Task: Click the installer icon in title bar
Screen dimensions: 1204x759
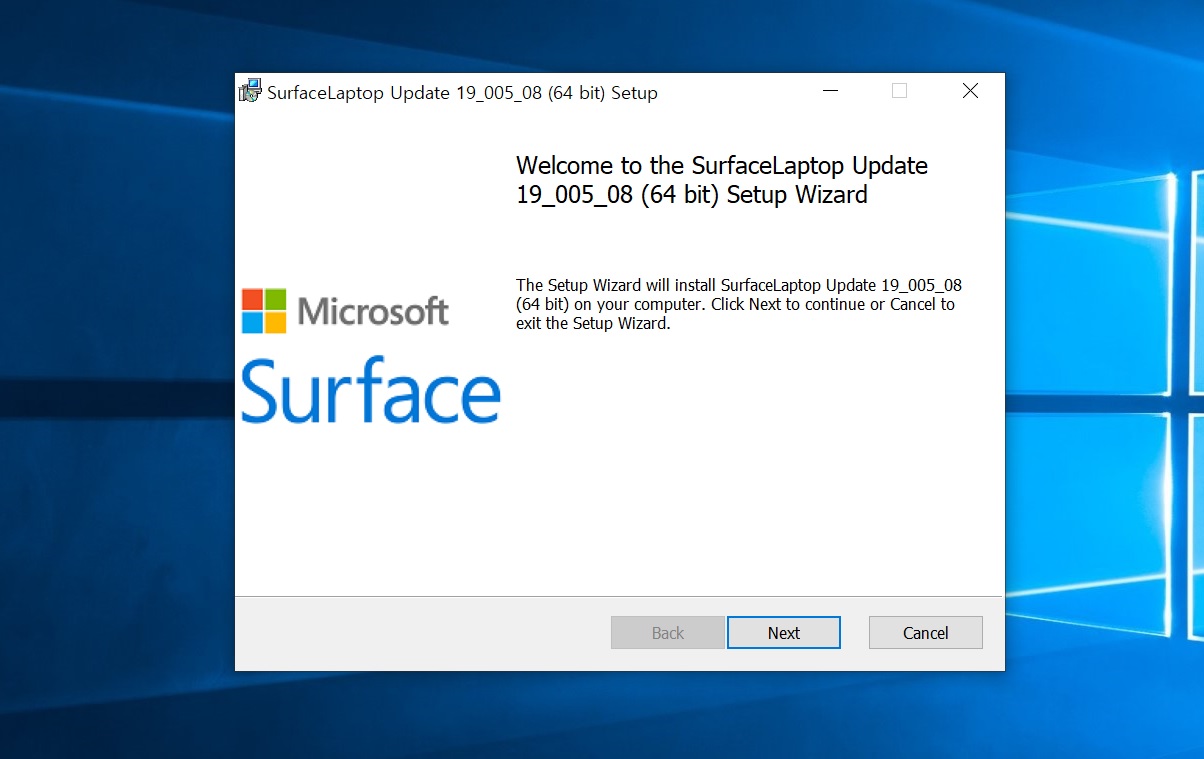Action: (250, 91)
